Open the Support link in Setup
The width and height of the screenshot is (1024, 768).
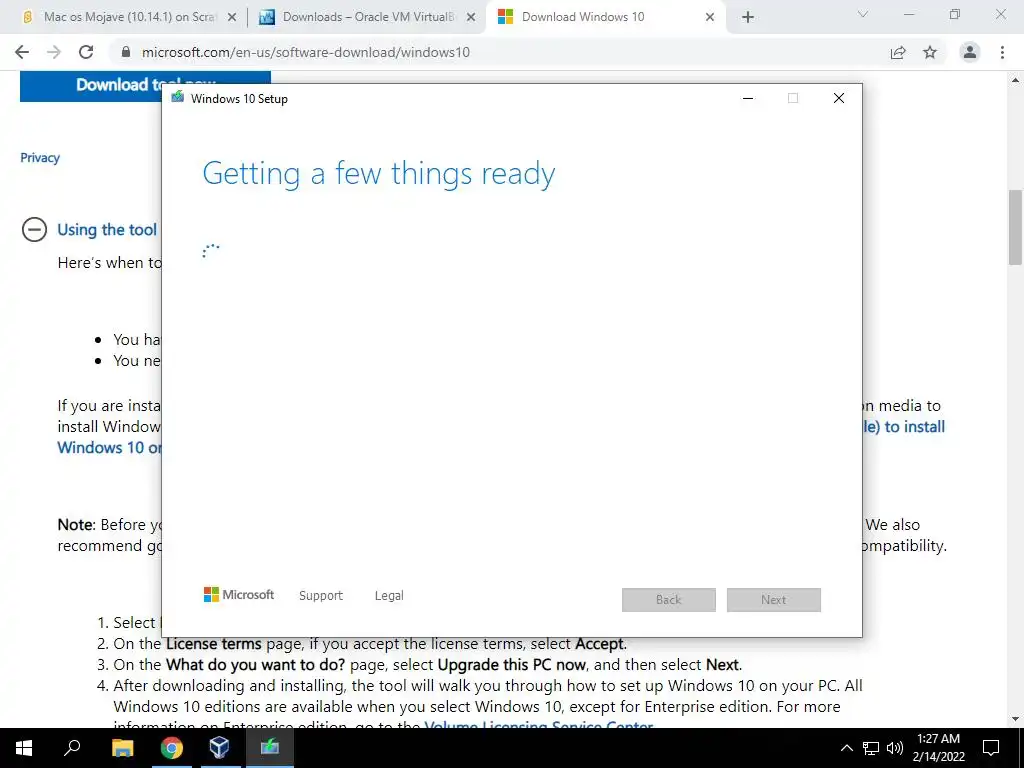(321, 596)
